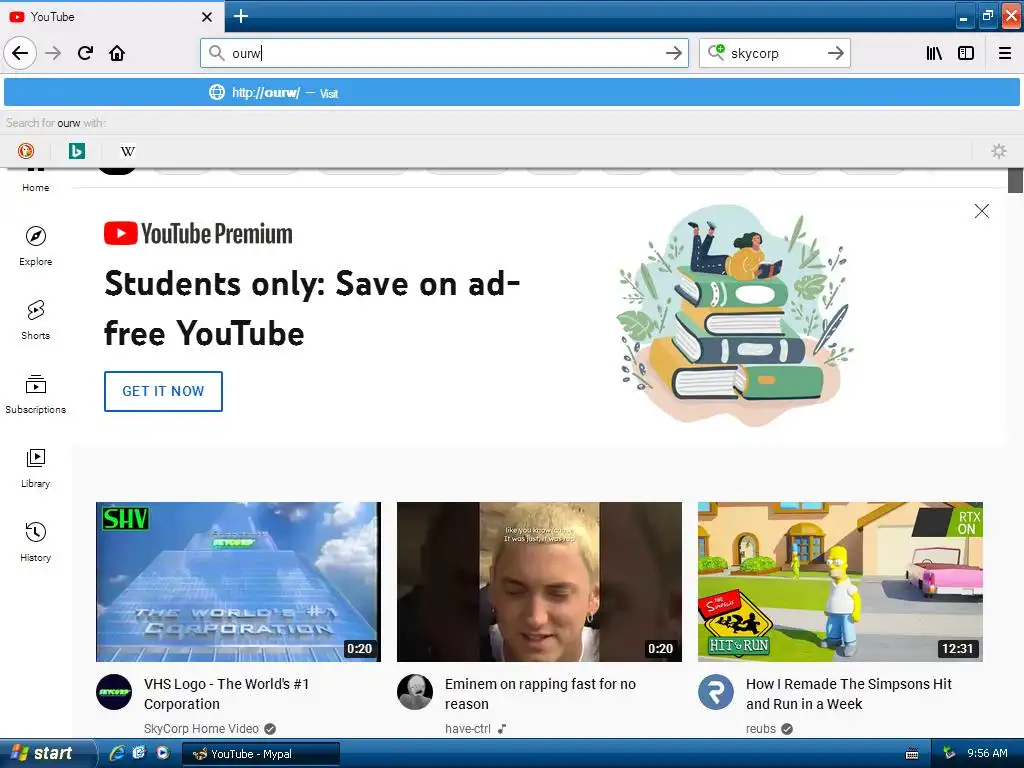
Task: Reload the current page
Action: (86, 53)
